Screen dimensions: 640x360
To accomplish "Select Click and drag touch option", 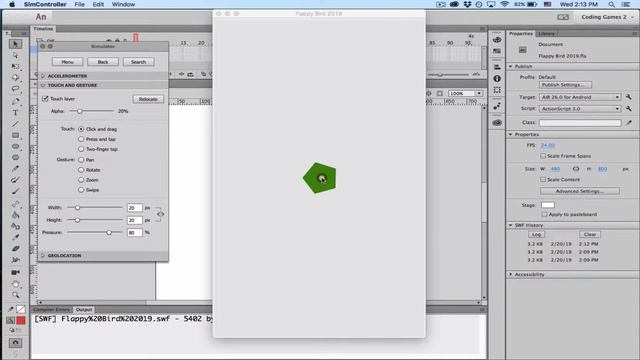I will coord(81,129).
